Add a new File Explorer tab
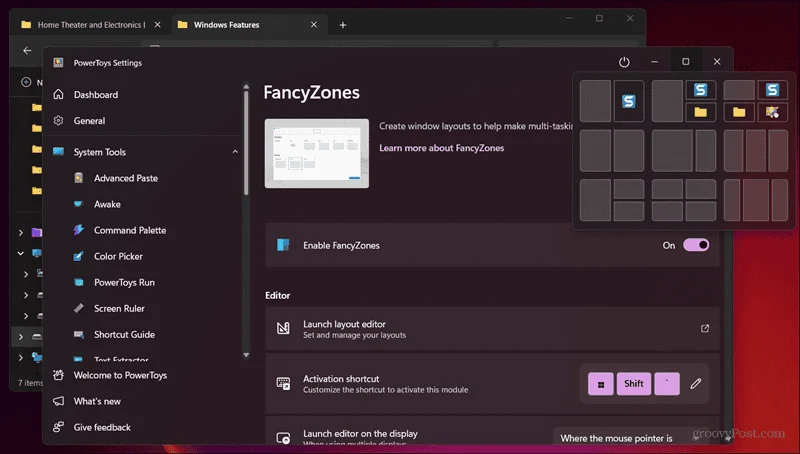The image size is (800, 454). (343, 24)
